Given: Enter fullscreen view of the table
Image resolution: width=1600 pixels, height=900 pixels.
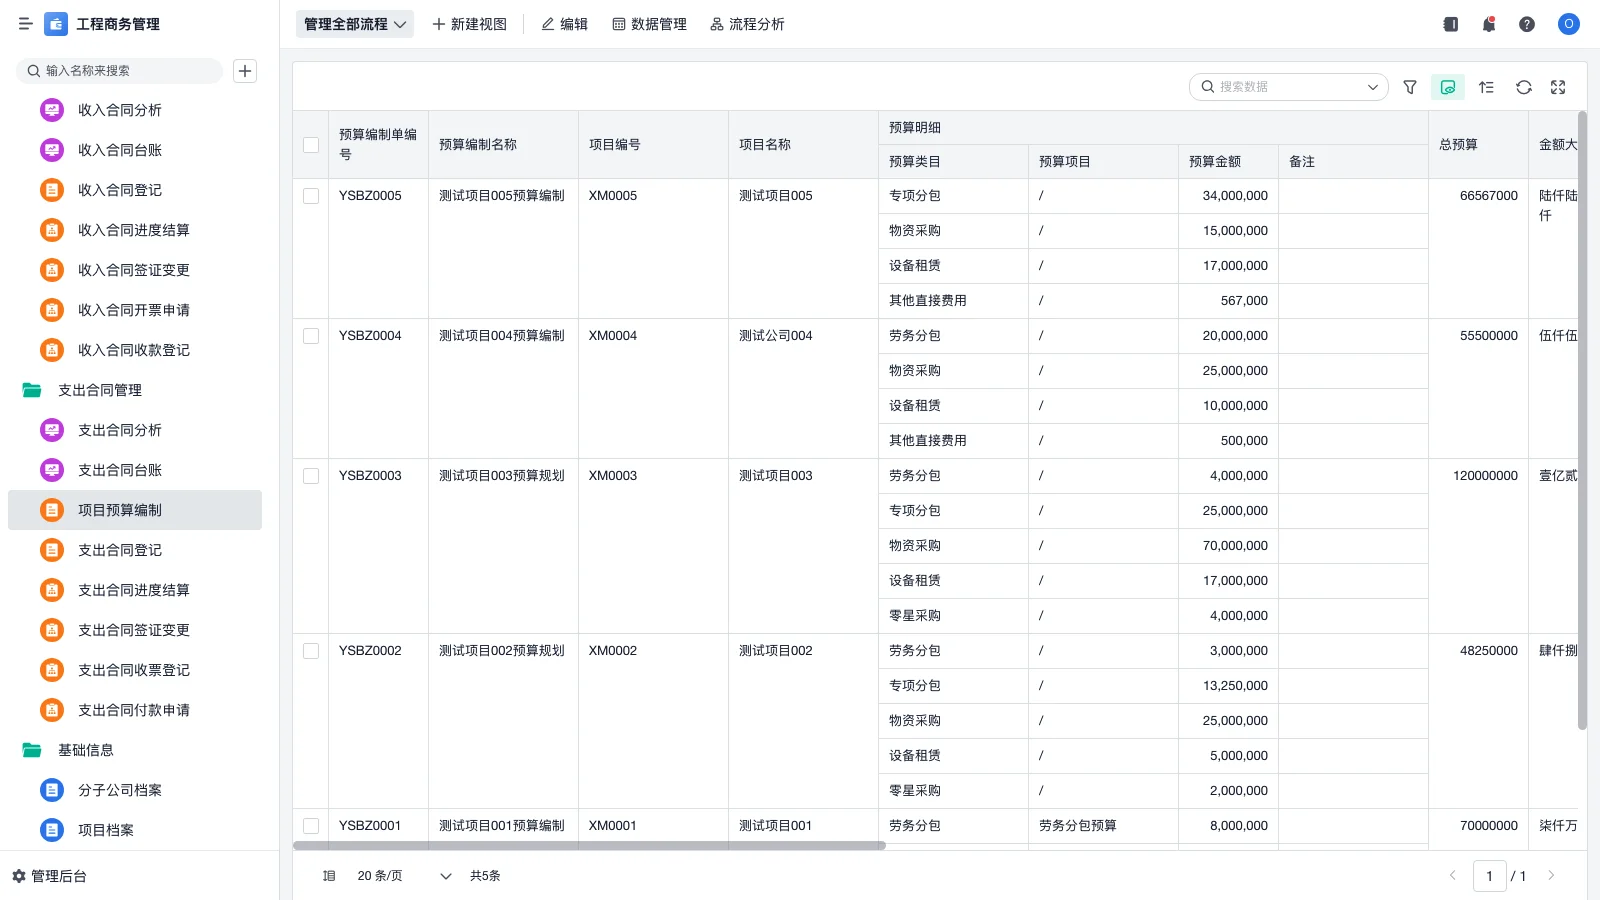Looking at the screenshot, I should pos(1557,87).
